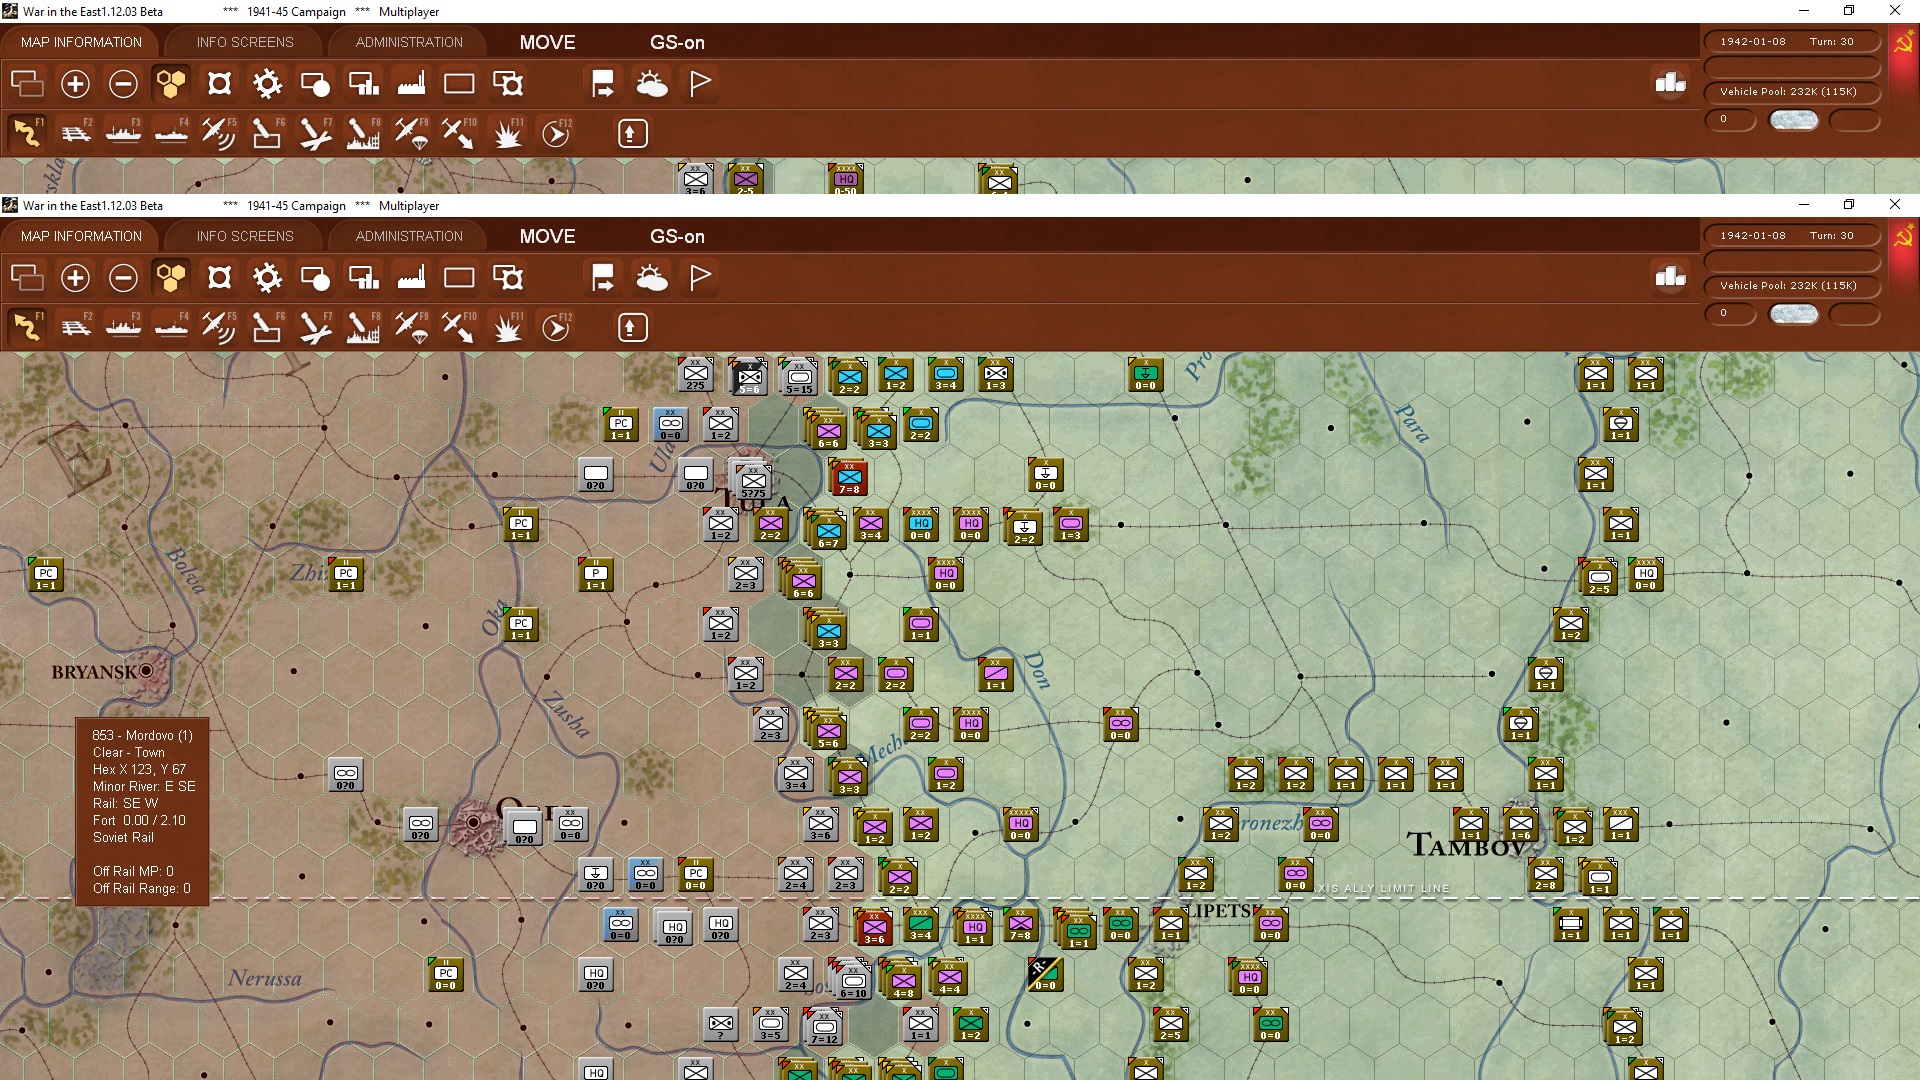
Task: Select F5 air recon mode, front window
Action: pos(219,328)
